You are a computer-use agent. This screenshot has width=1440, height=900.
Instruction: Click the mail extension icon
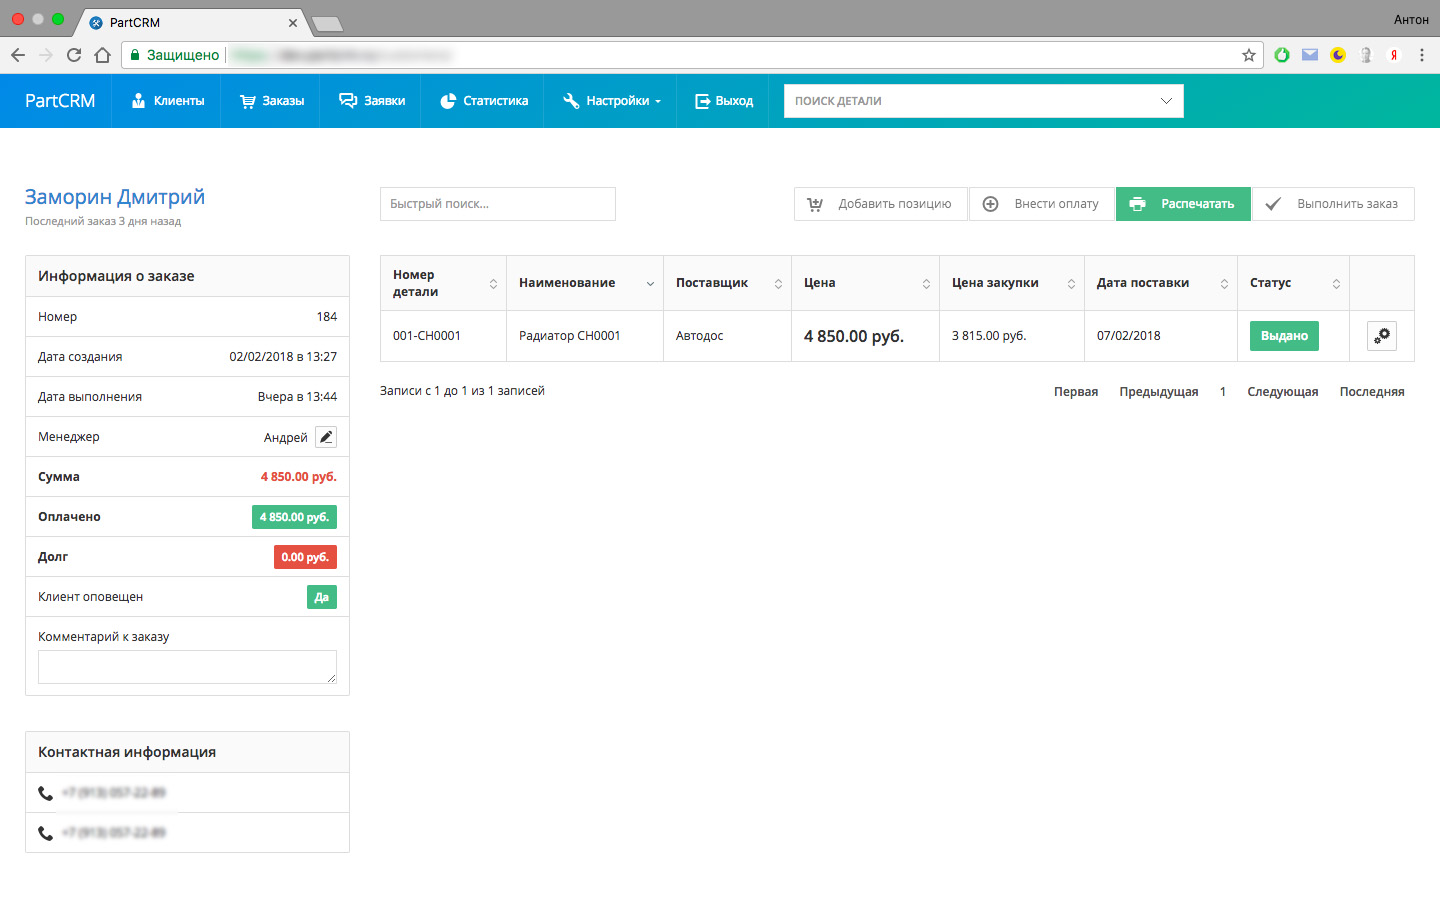pos(1309,55)
